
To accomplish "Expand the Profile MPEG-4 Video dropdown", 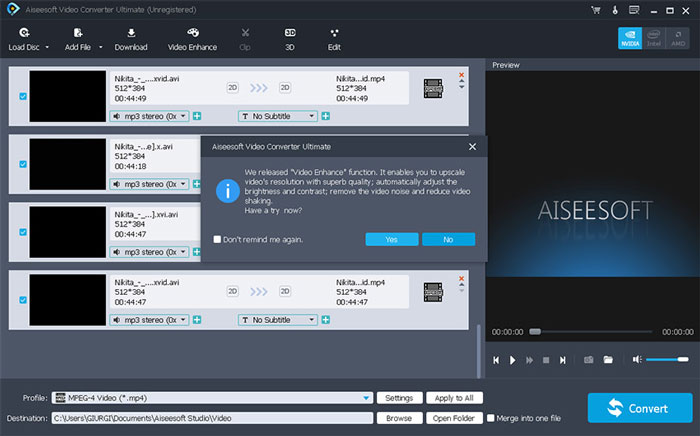I will pyautogui.click(x=366, y=398).
